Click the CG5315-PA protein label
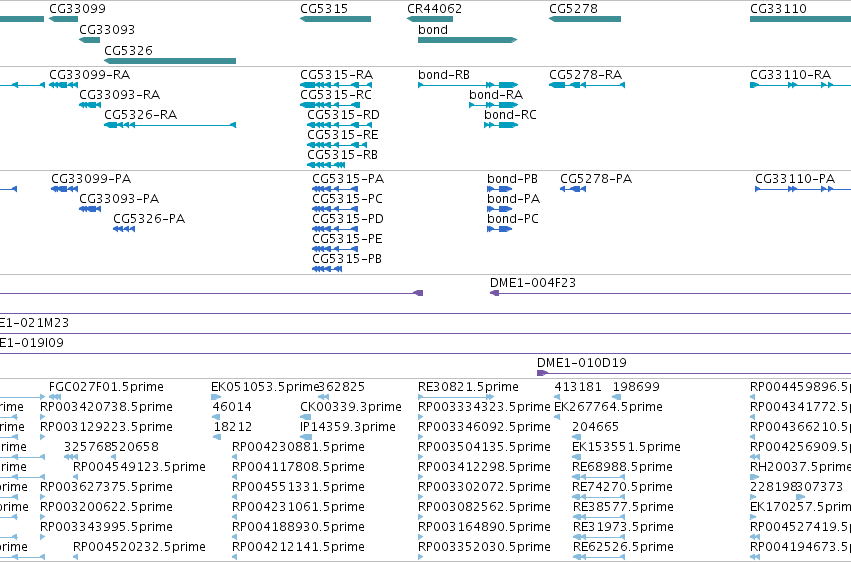851x562 pixels. [x=348, y=179]
